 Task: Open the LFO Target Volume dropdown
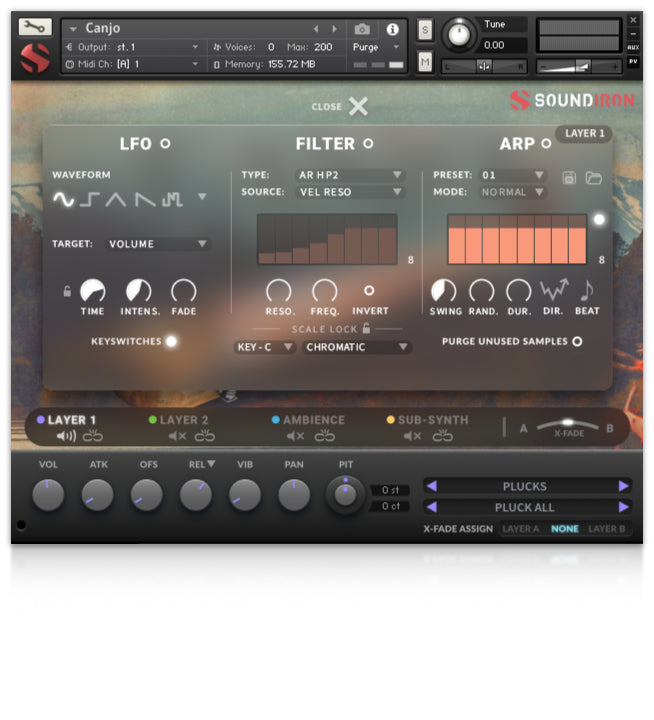(x=158, y=243)
